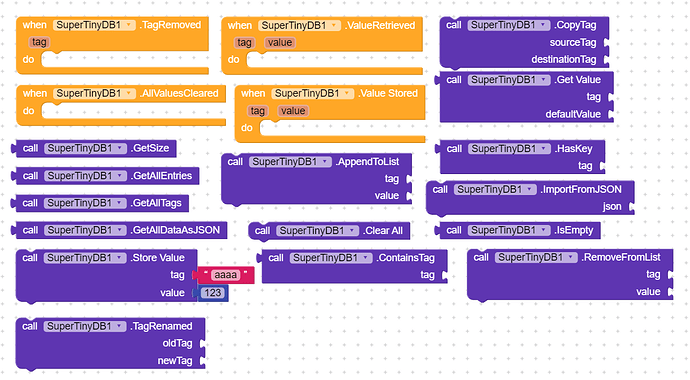The image size is (690, 380).
Task: Open component dropdown in Clear All block
Action: click(318, 230)
